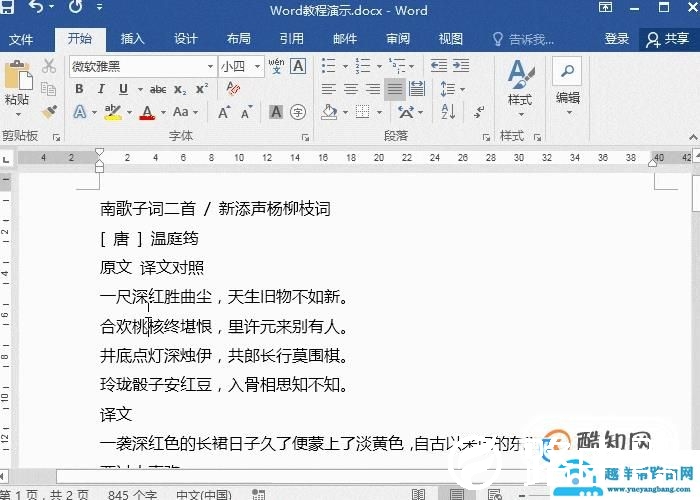Image resolution: width=700 pixels, height=500 pixels.
Task: Toggle Strikethrough abc formatting
Action: 158,89
